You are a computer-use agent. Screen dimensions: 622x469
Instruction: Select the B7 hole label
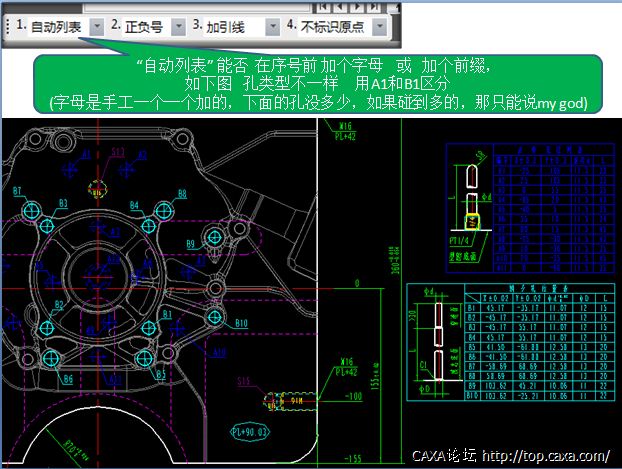coord(17,191)
